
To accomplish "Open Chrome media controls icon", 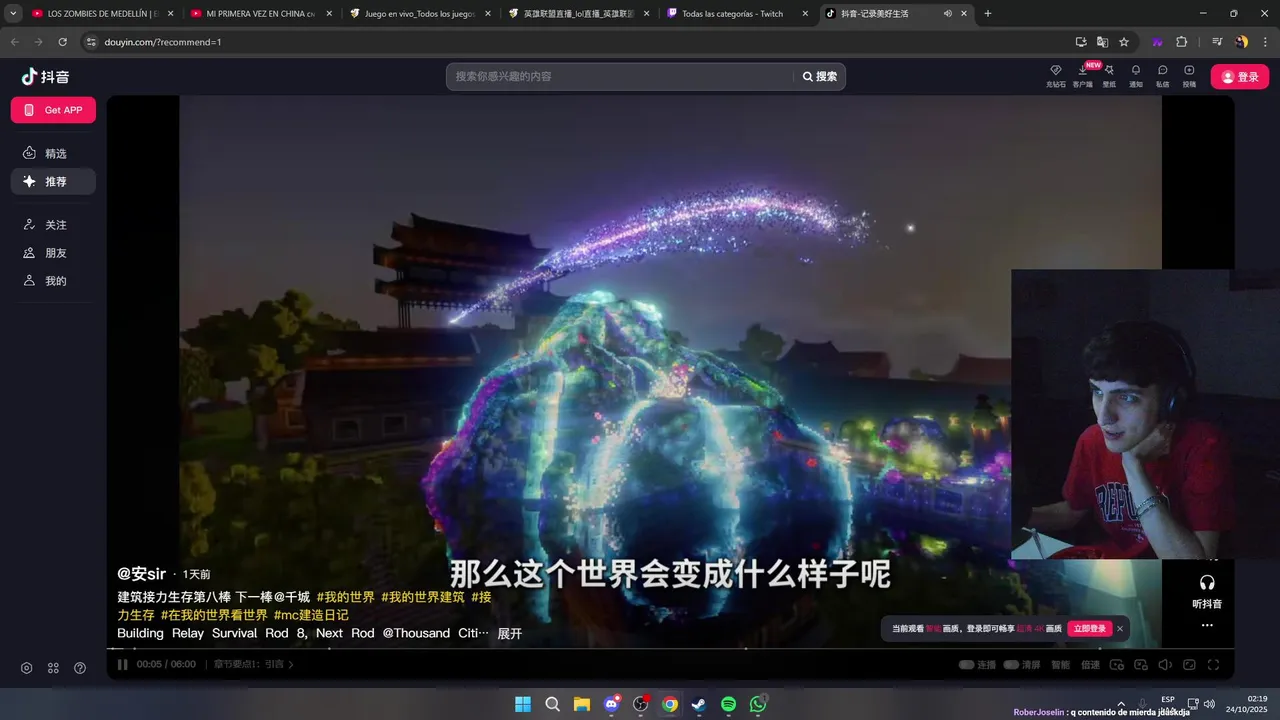I will (1217, 42).
